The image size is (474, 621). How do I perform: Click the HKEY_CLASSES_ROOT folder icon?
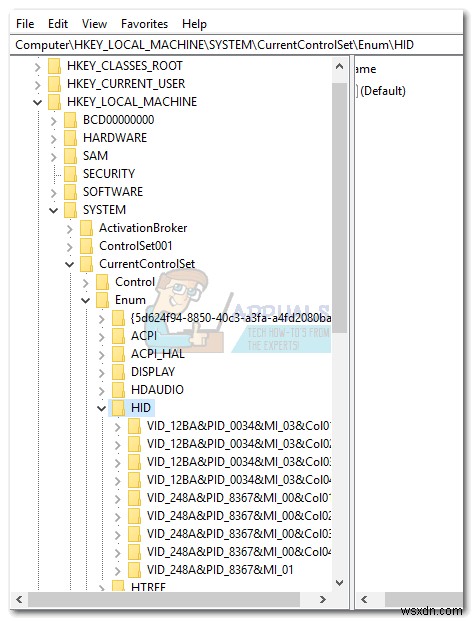coord(54,66)
